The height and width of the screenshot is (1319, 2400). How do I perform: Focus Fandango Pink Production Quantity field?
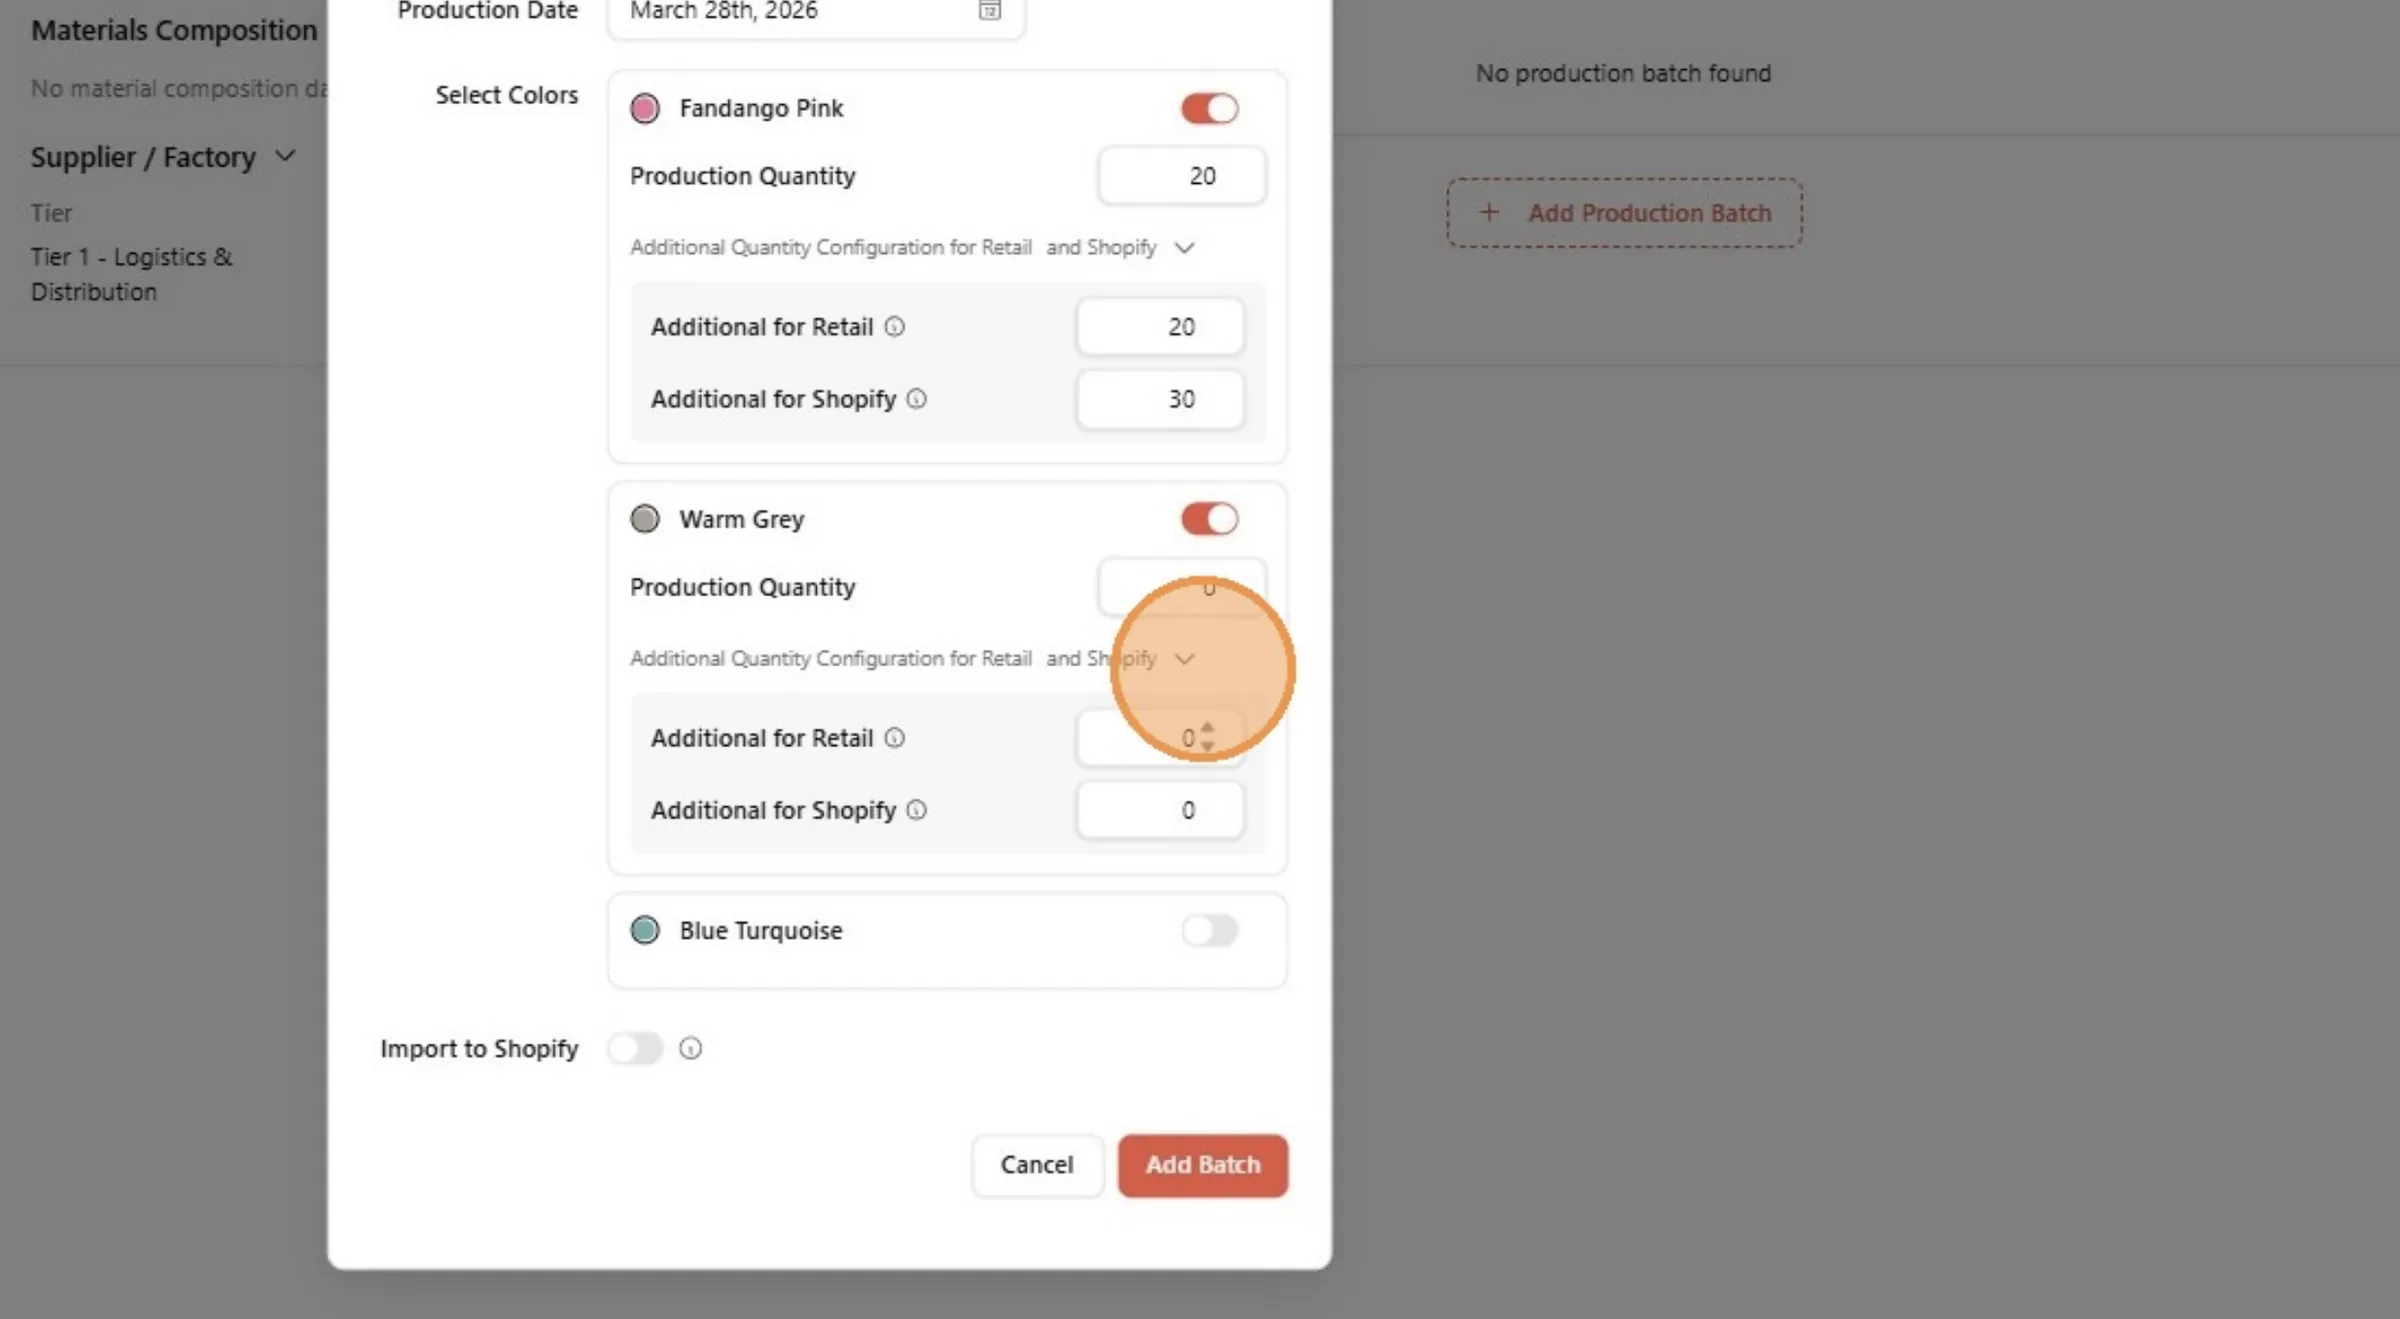(1182, 176)
